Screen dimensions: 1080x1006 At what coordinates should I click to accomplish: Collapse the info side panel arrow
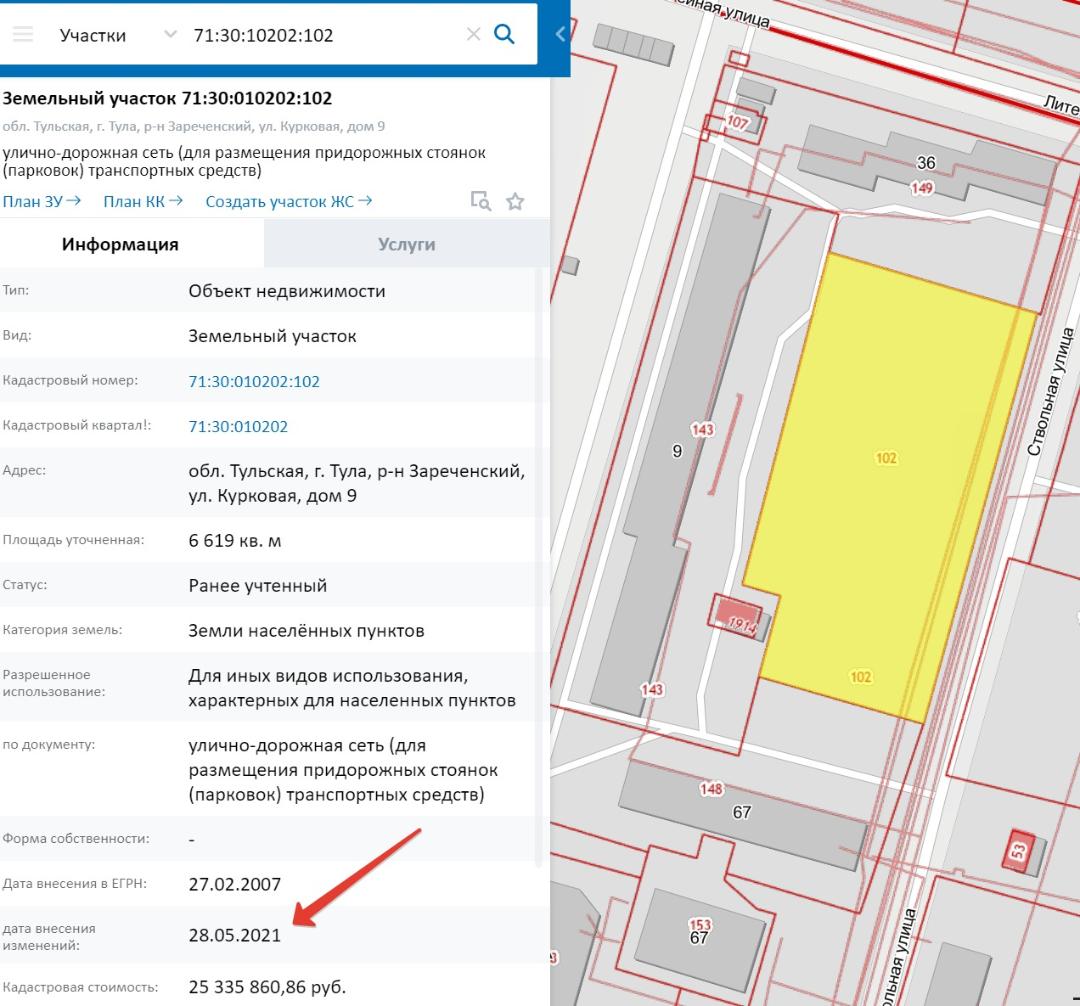559,35
